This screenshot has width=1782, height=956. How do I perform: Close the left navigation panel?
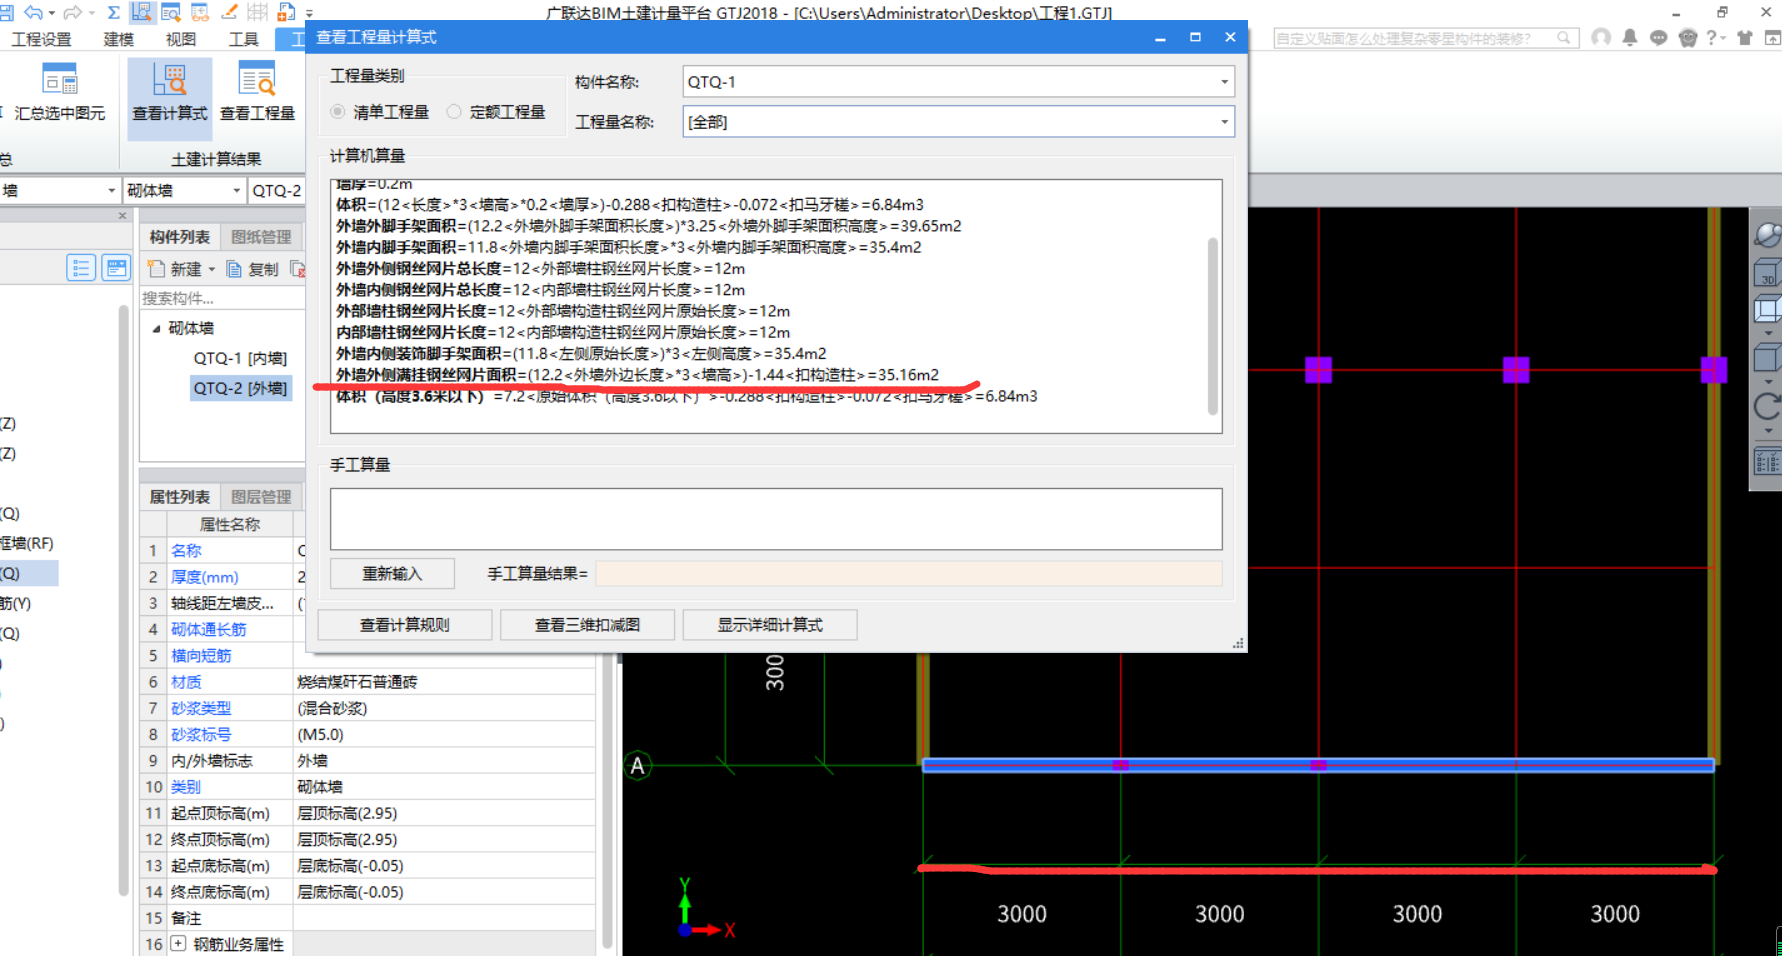pyautogui.click(x=123, y=216)
